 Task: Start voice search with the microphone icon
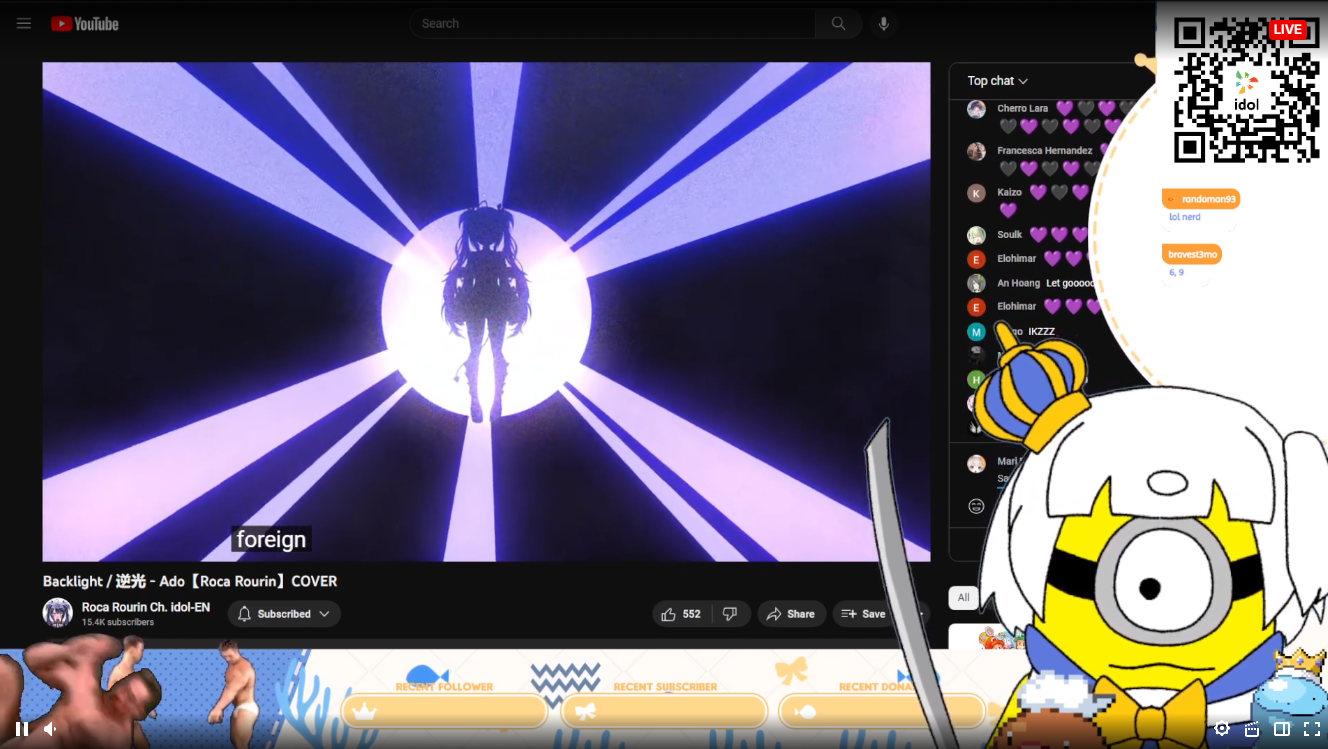tap(883, 24)
